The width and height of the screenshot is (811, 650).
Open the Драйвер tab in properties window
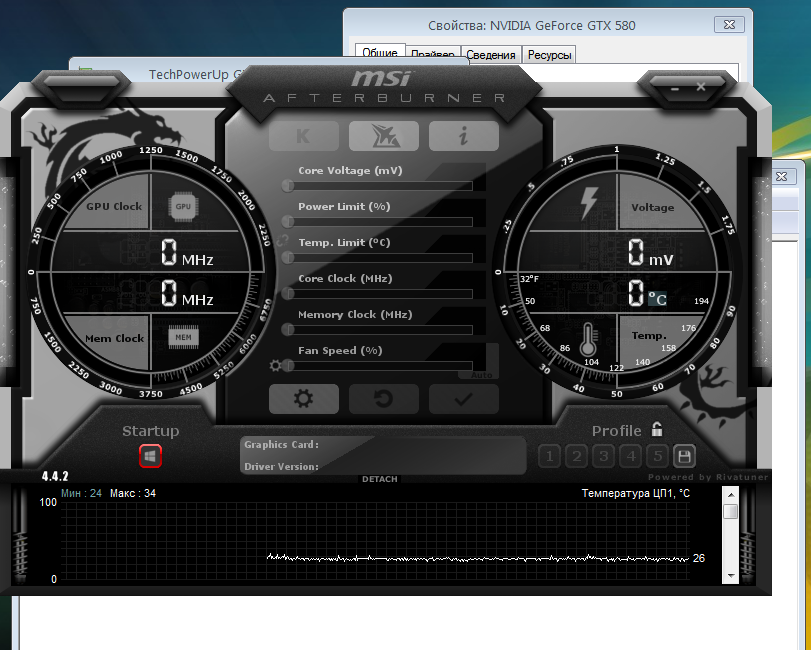433,54
